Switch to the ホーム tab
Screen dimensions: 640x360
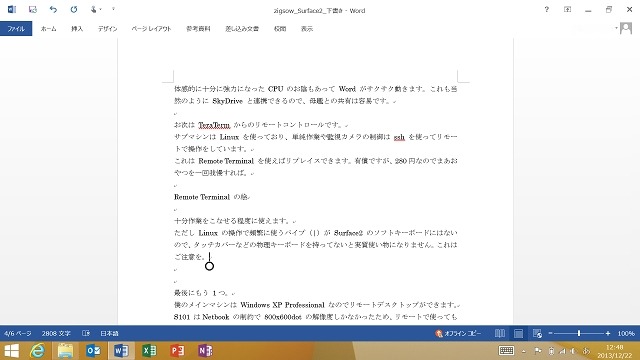48,29
